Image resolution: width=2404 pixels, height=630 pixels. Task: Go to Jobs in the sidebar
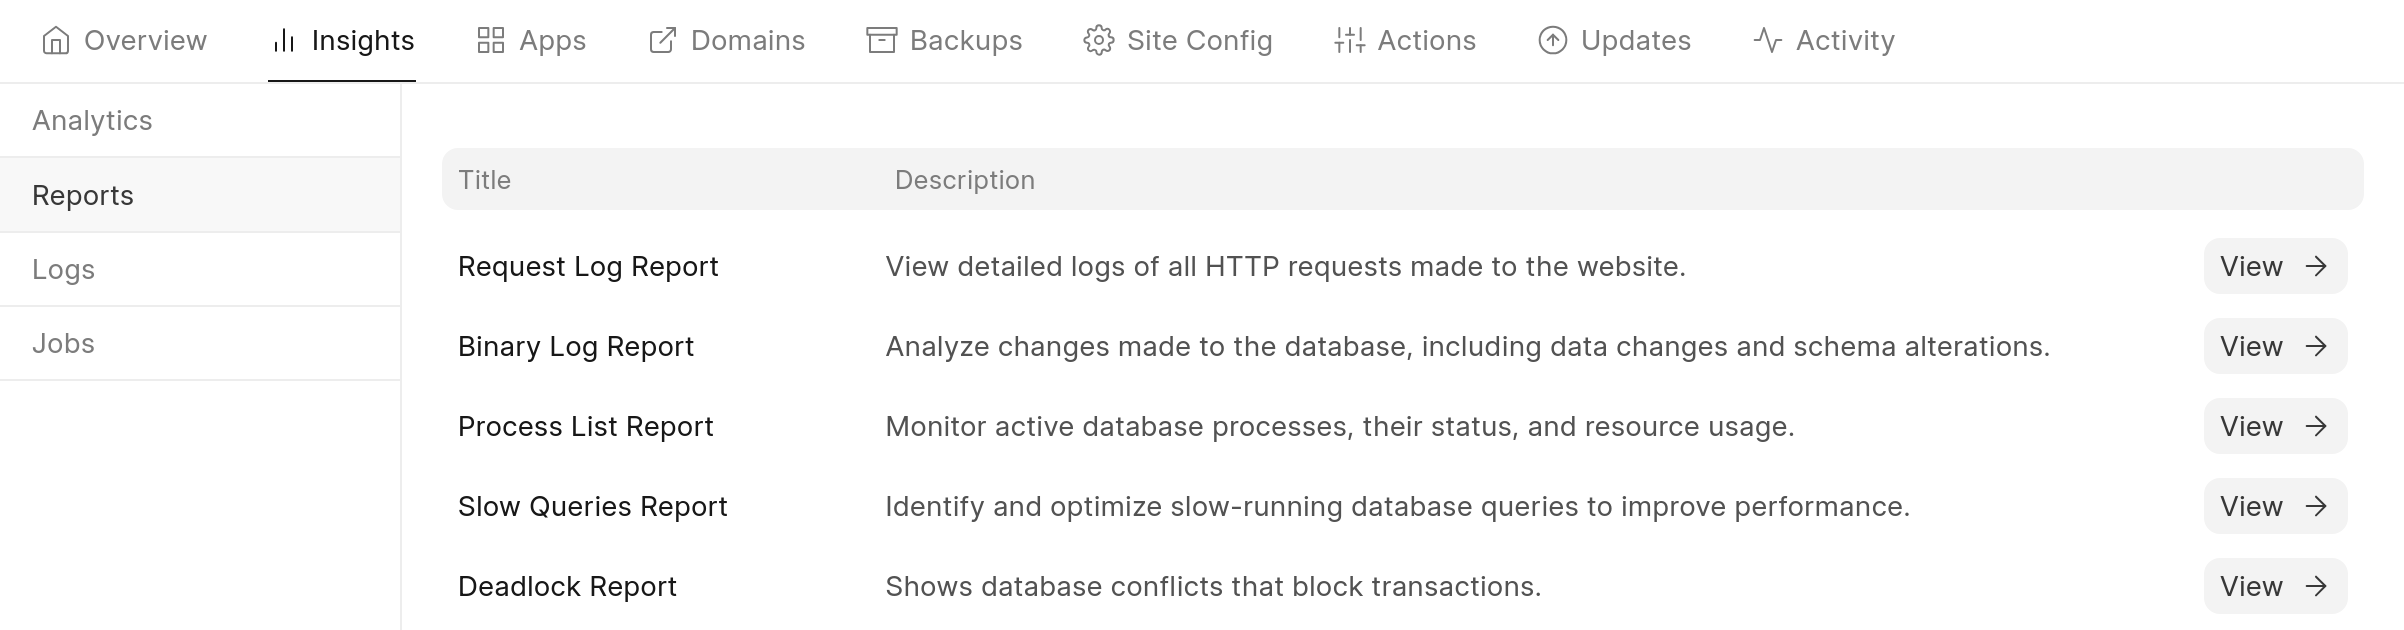tap(63, 344)
